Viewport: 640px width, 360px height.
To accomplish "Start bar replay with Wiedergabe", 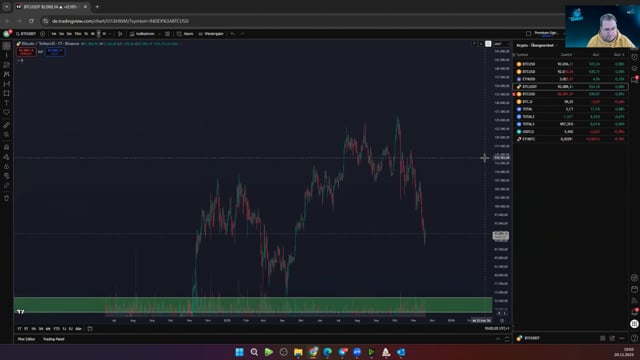I will (x=211, y=34).
